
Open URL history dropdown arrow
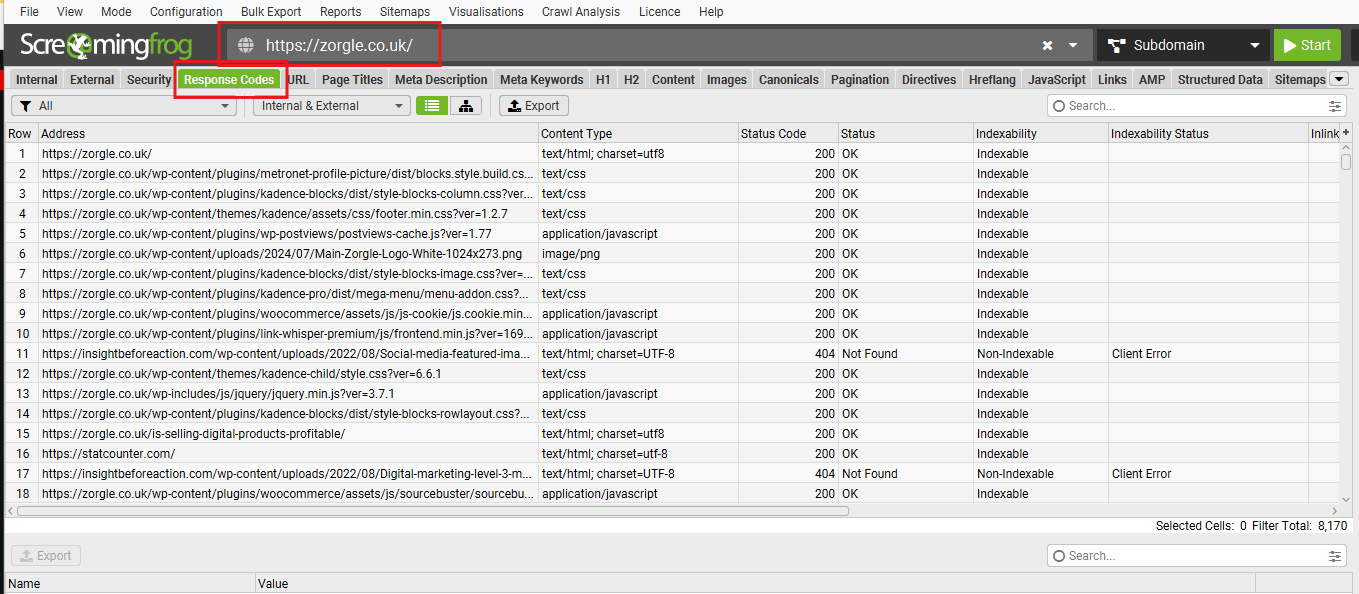pos(1073,45)
